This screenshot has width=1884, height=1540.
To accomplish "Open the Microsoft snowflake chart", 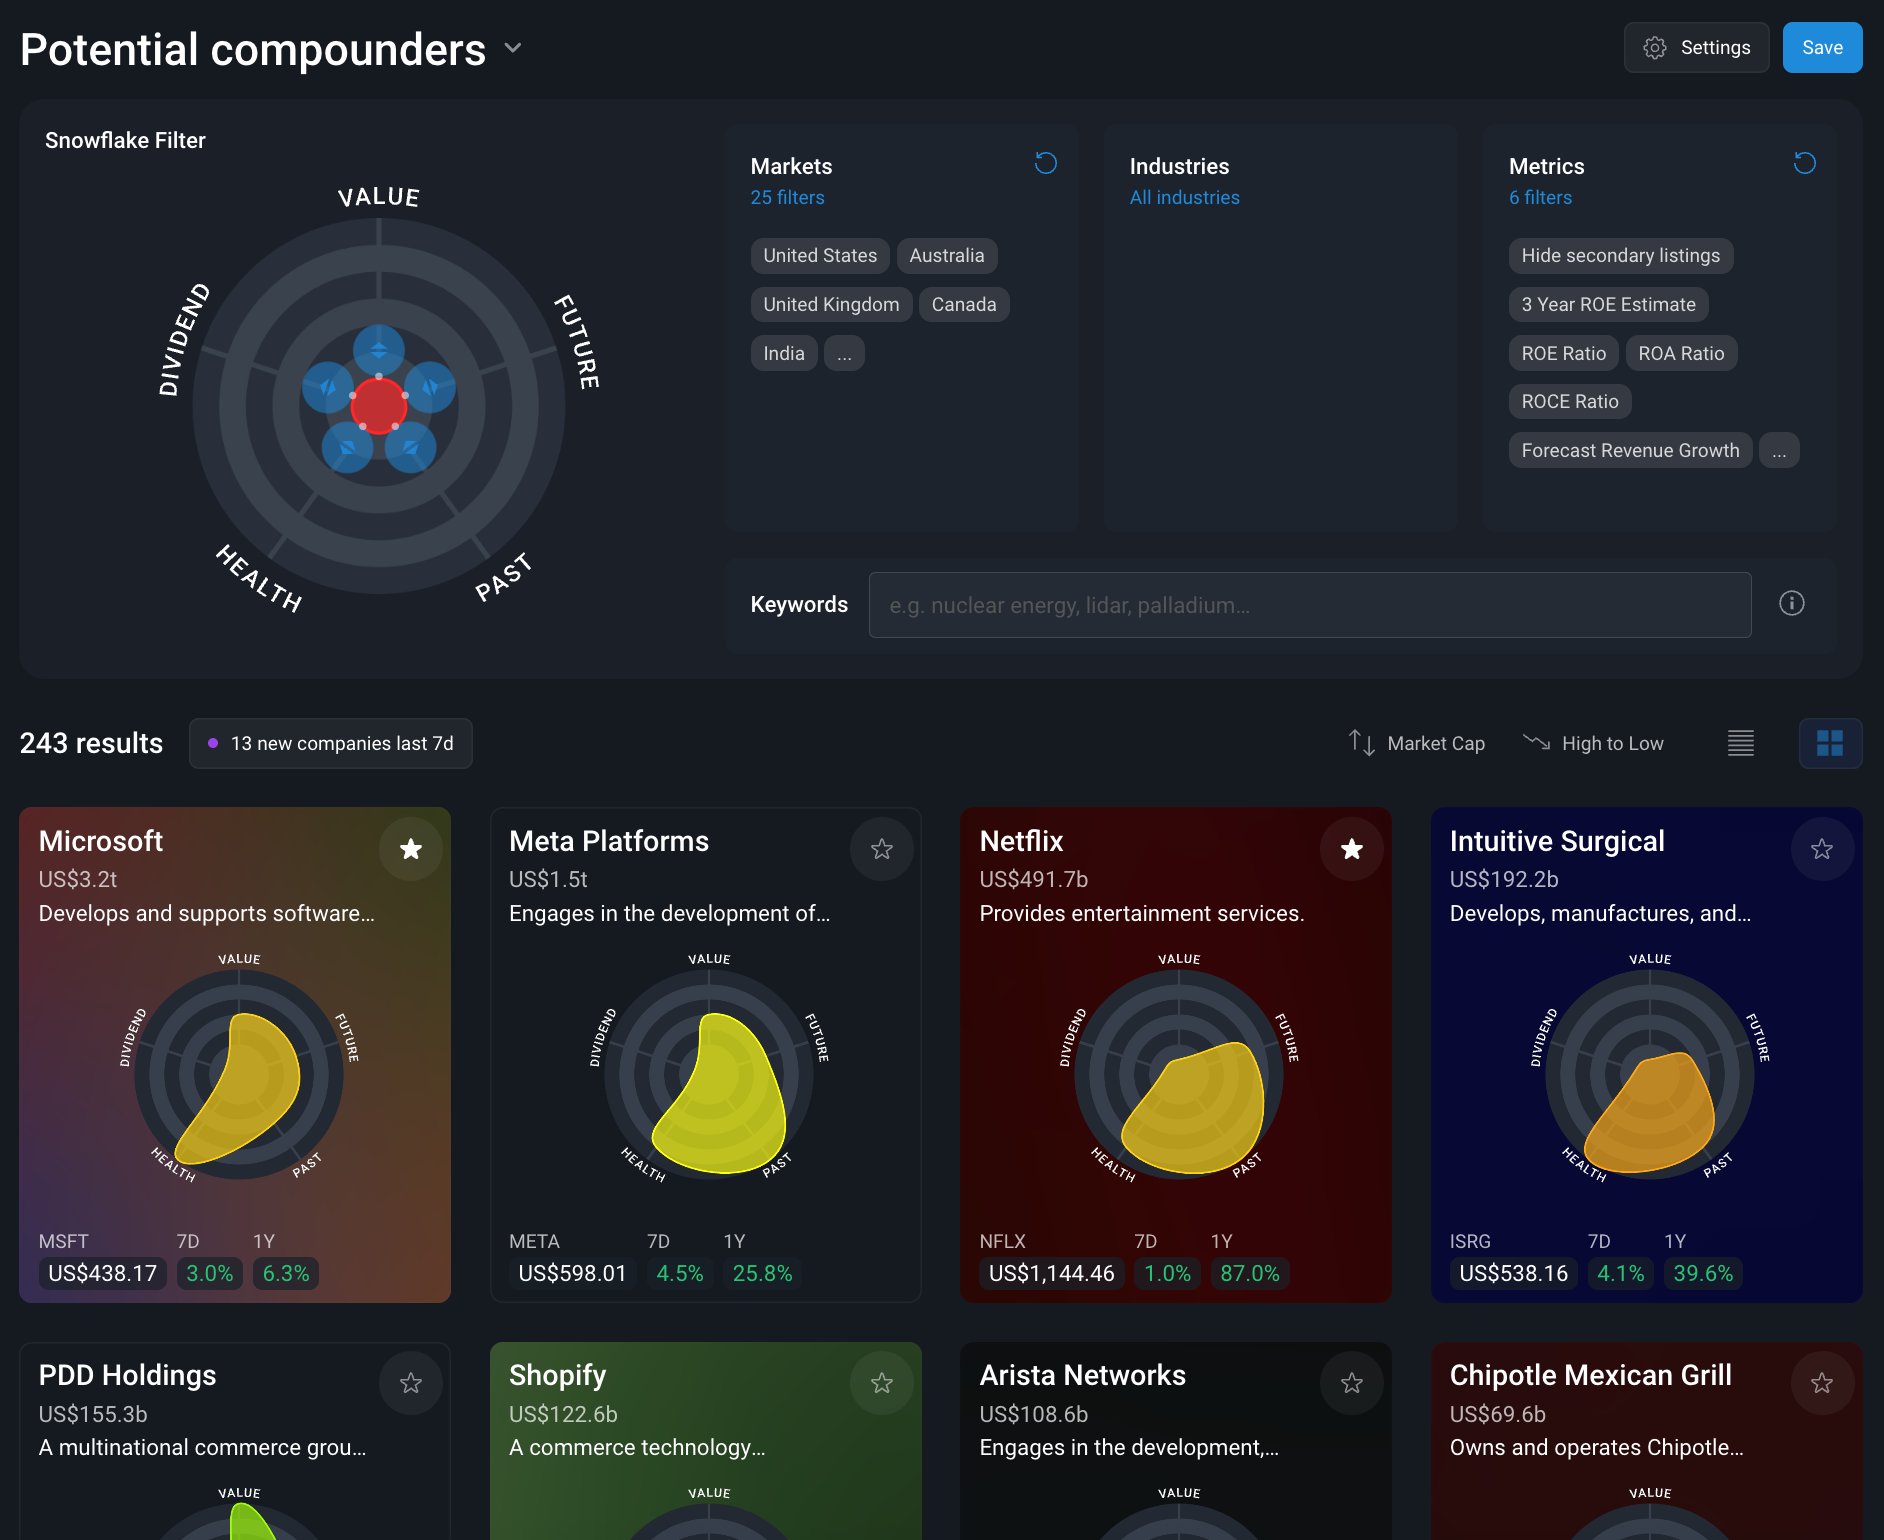I will point(239,1075).
